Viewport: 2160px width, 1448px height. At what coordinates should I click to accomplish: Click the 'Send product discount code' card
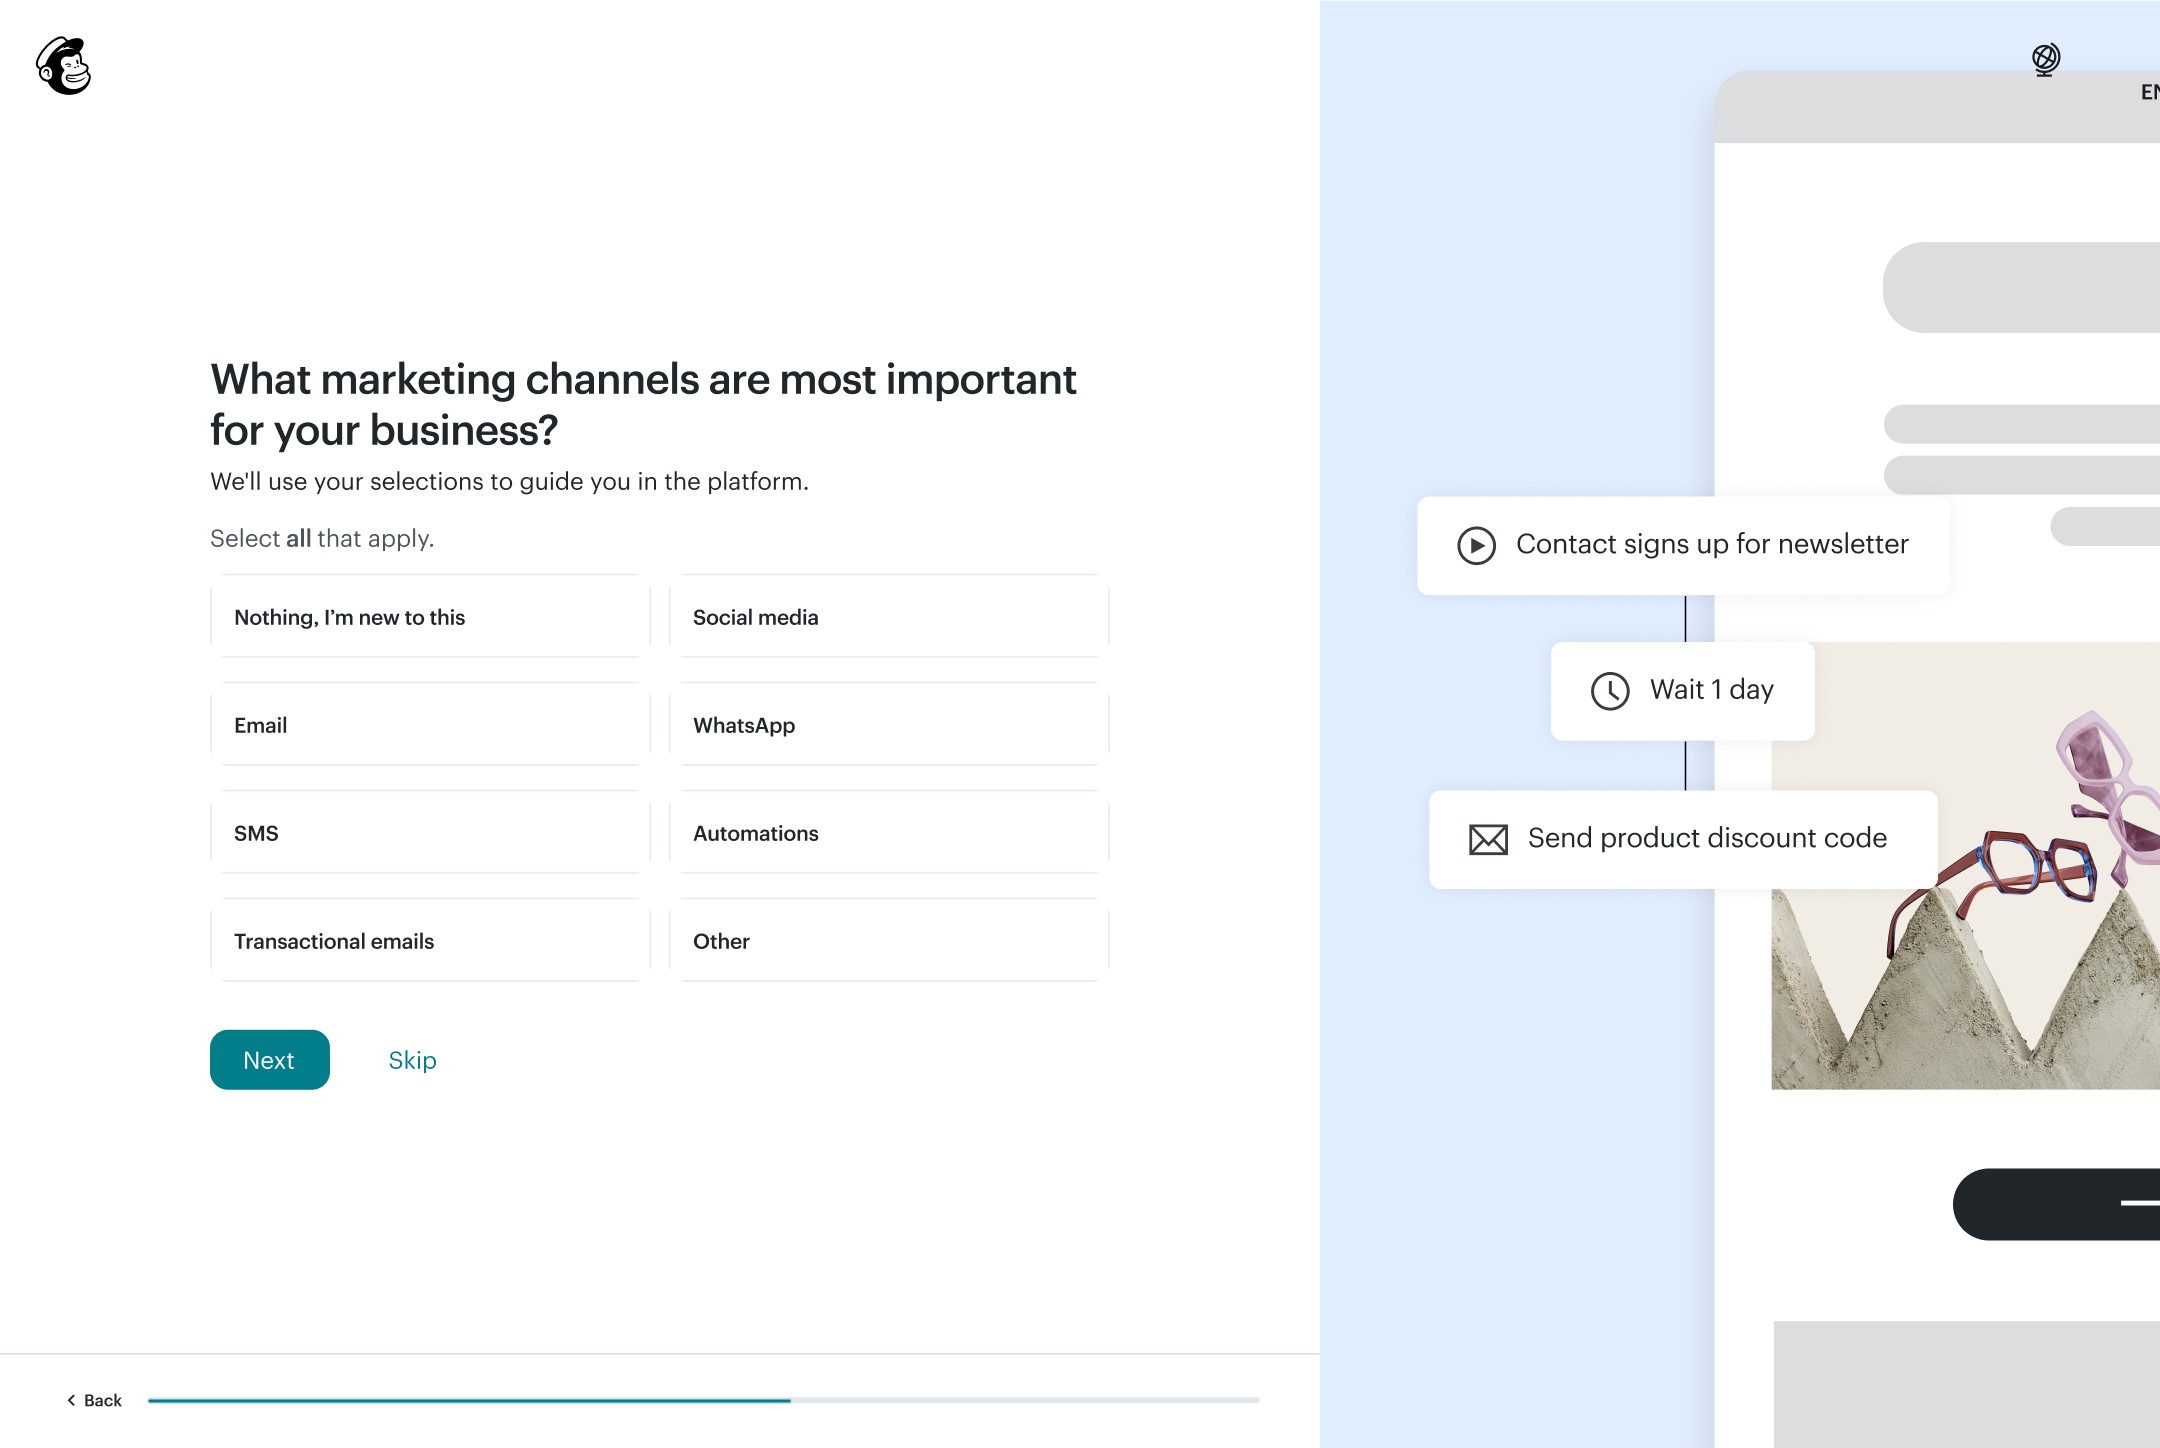point(1683,839)
